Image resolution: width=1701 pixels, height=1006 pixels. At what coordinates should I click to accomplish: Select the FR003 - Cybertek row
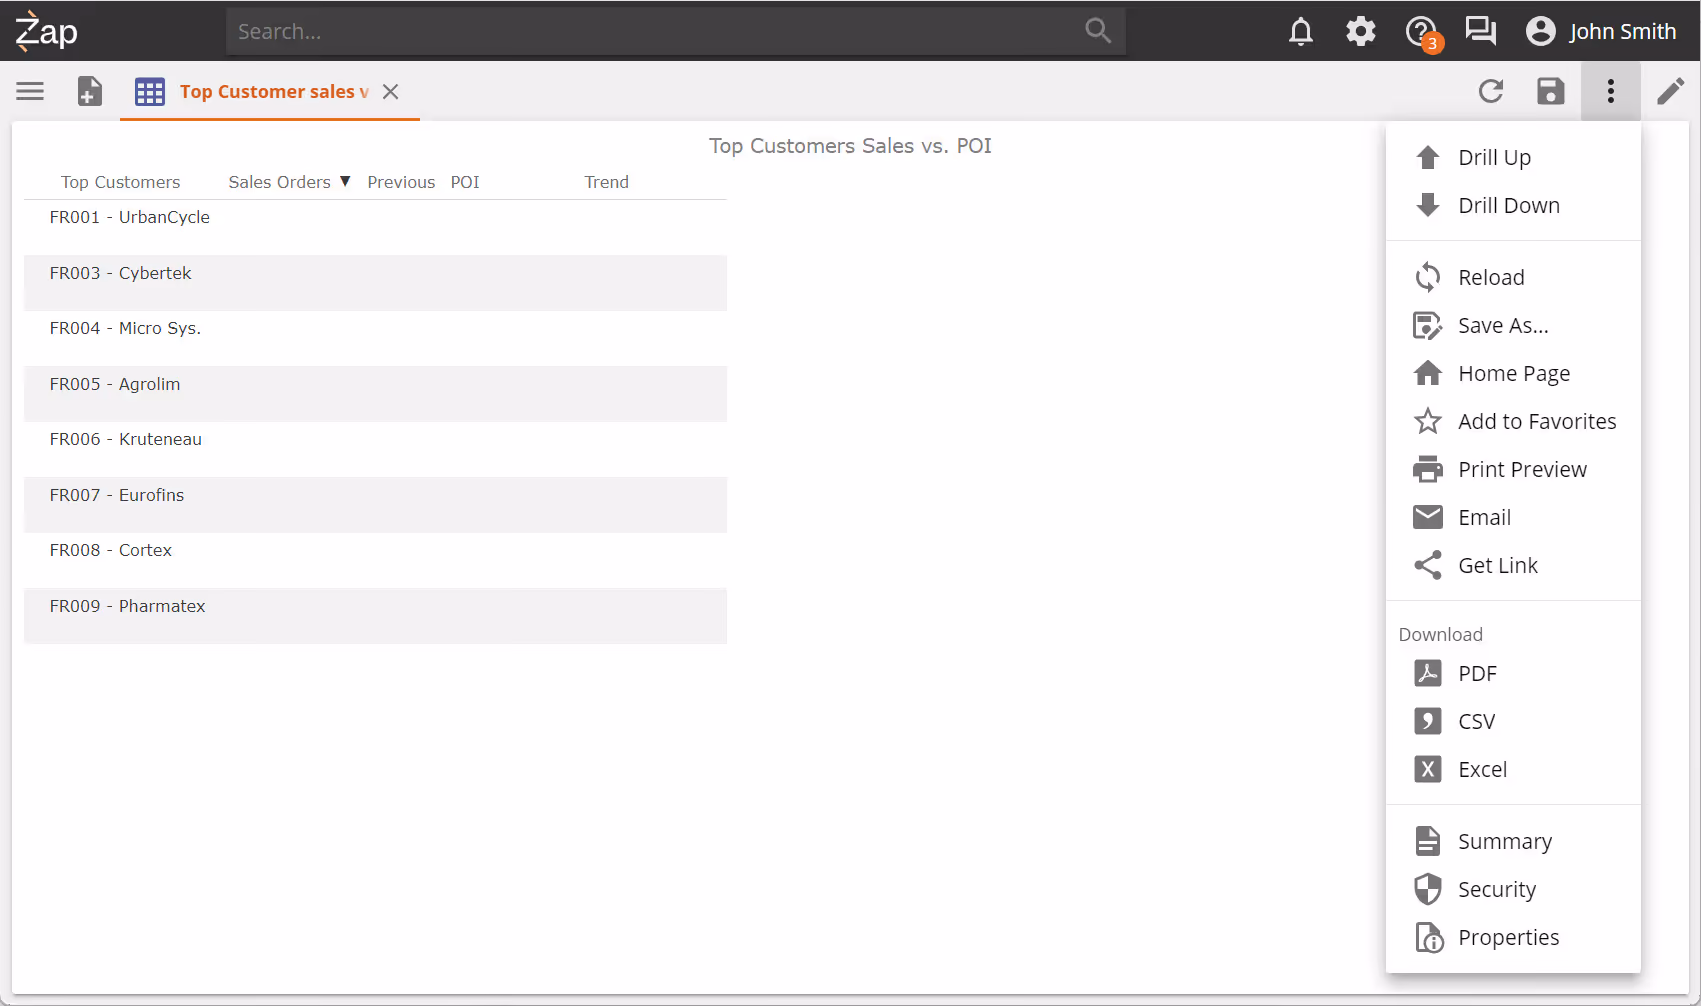[x=375, y=282]
